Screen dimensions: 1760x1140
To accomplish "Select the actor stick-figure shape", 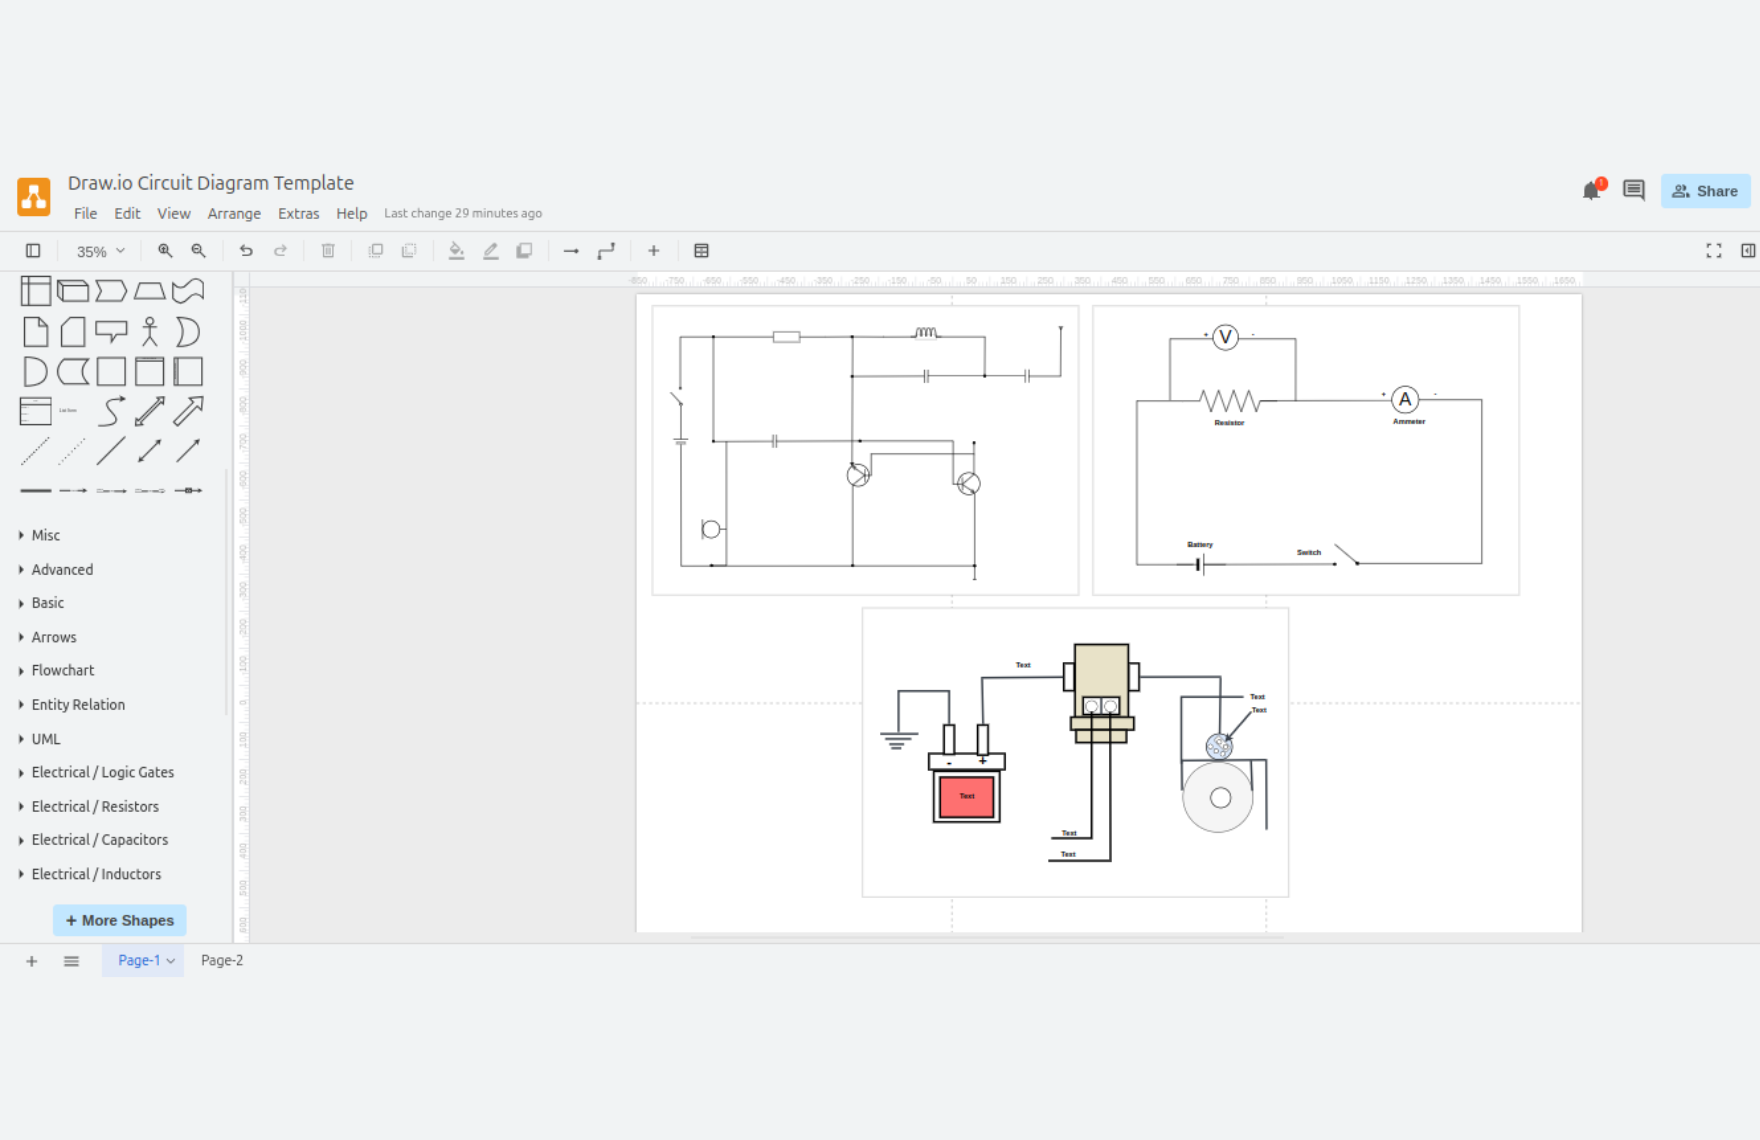I will tap(149, 331).
